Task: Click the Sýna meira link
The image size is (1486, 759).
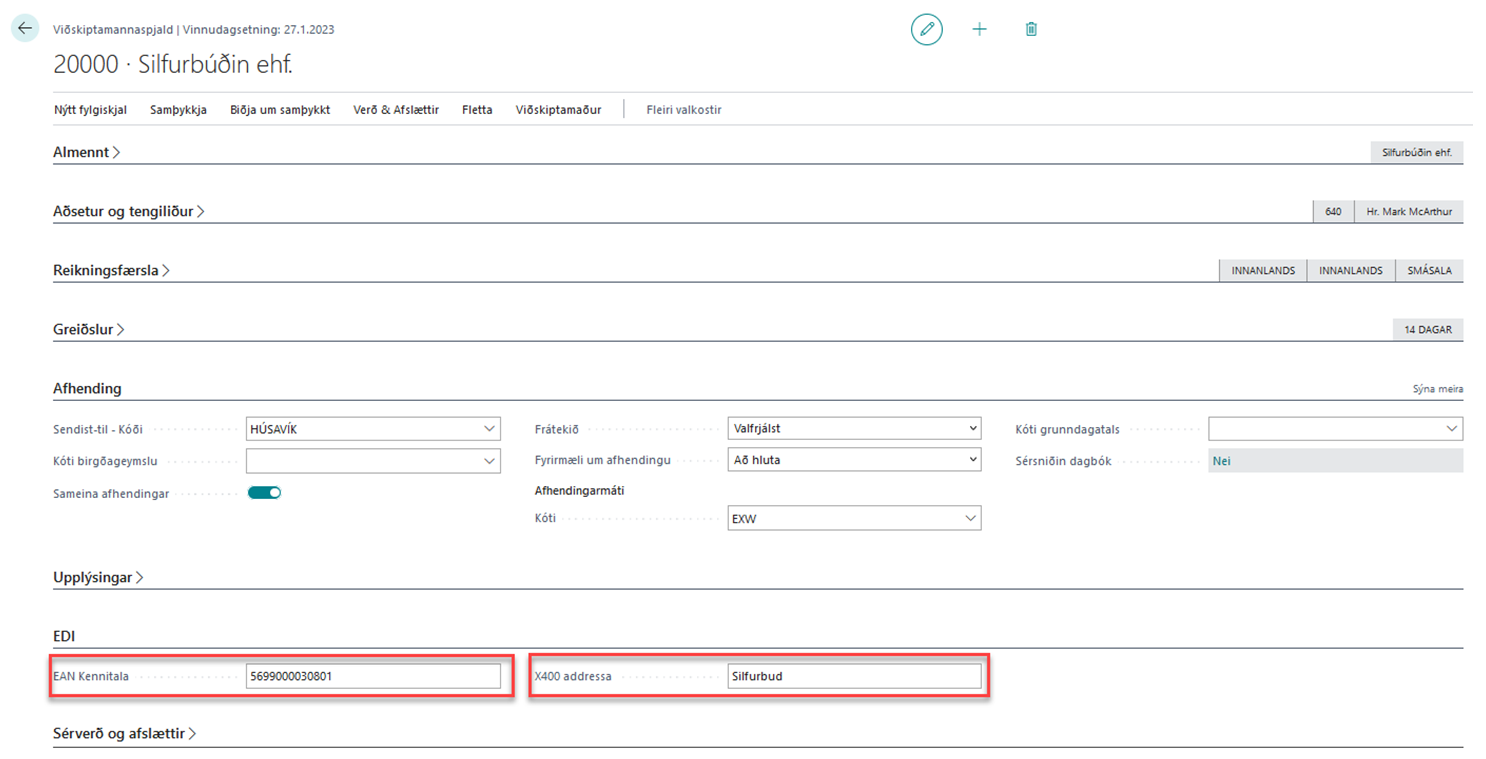Action: point(1437,389)
